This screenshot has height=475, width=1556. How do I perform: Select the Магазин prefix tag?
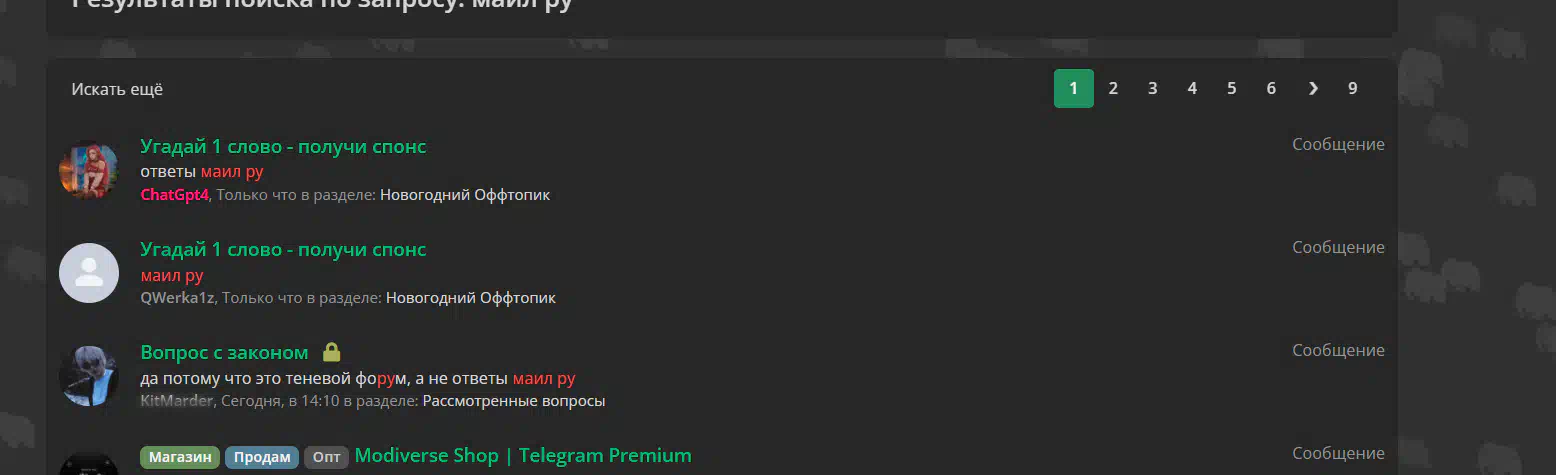coord(180,457)
